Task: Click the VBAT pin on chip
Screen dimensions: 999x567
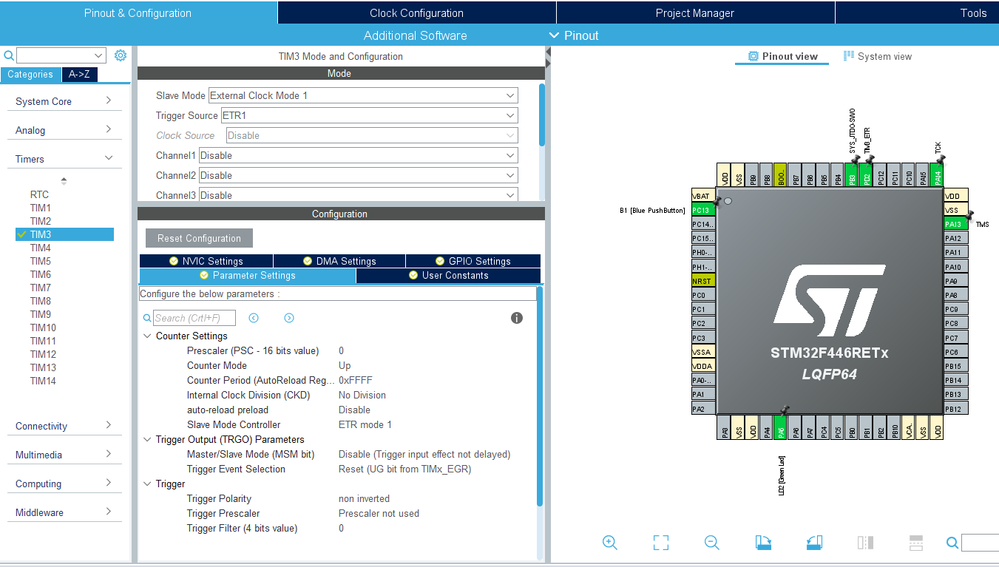Action: [703, 196]
